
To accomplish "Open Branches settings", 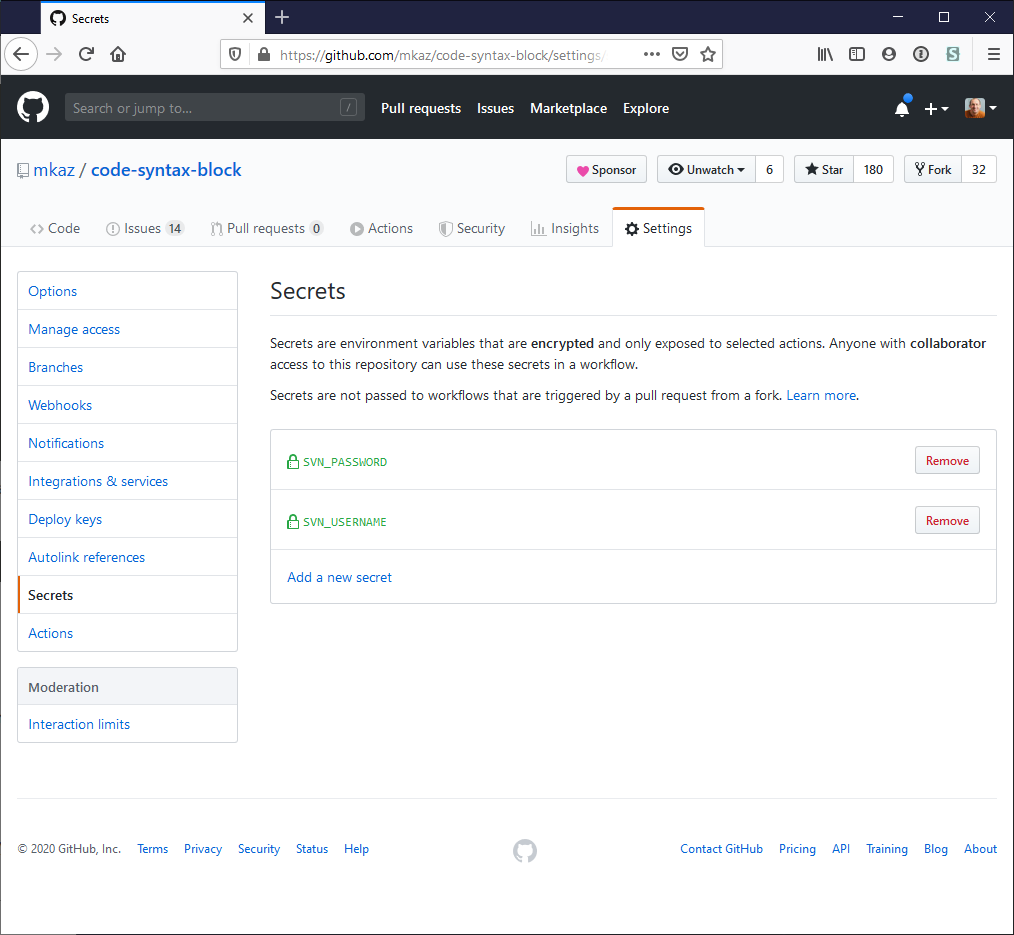I will [x=127, y=367].
